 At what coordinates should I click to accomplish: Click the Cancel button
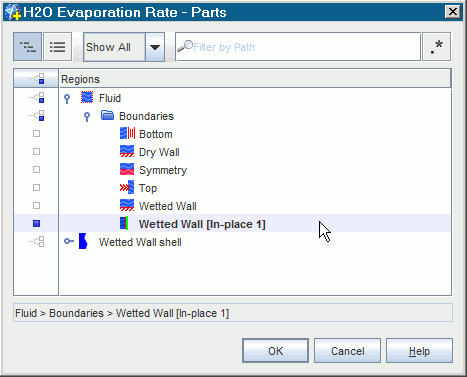click(x=347, y=351)
